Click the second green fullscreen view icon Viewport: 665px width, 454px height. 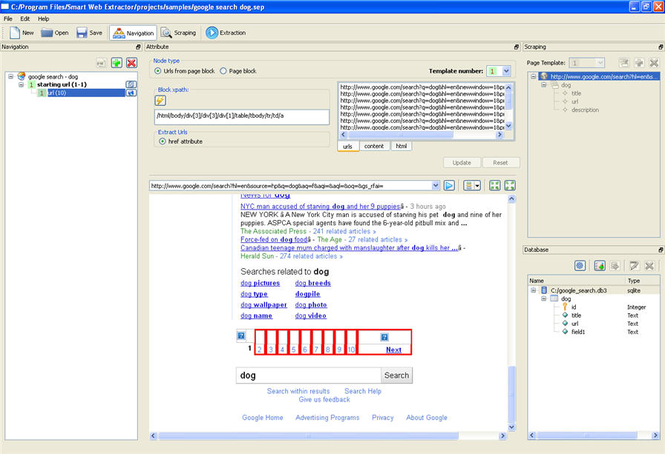coord(510,185)
